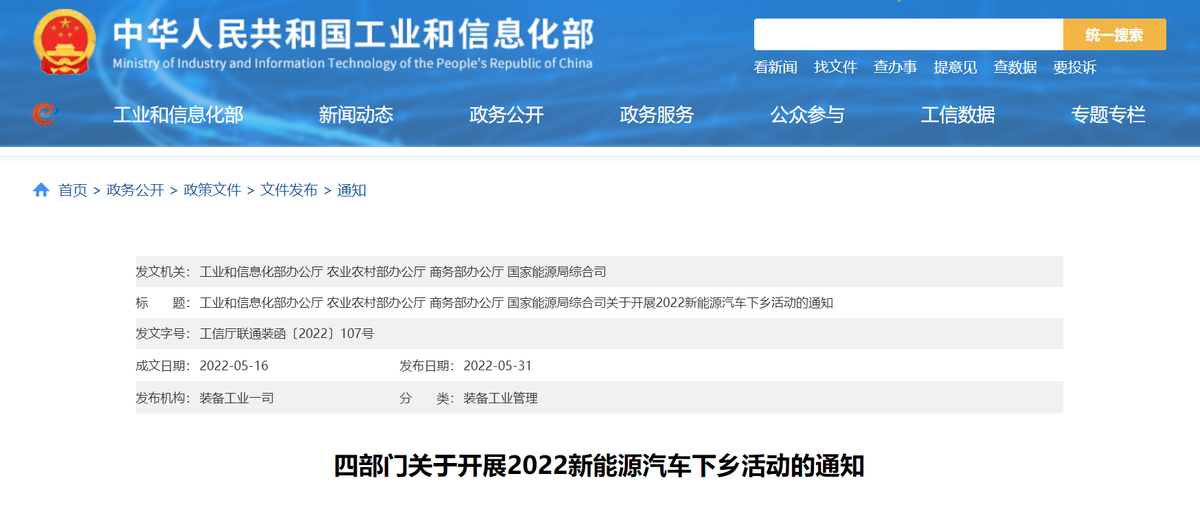Open 工信数据 navigation menu
1200x509 pixels.
958,115
